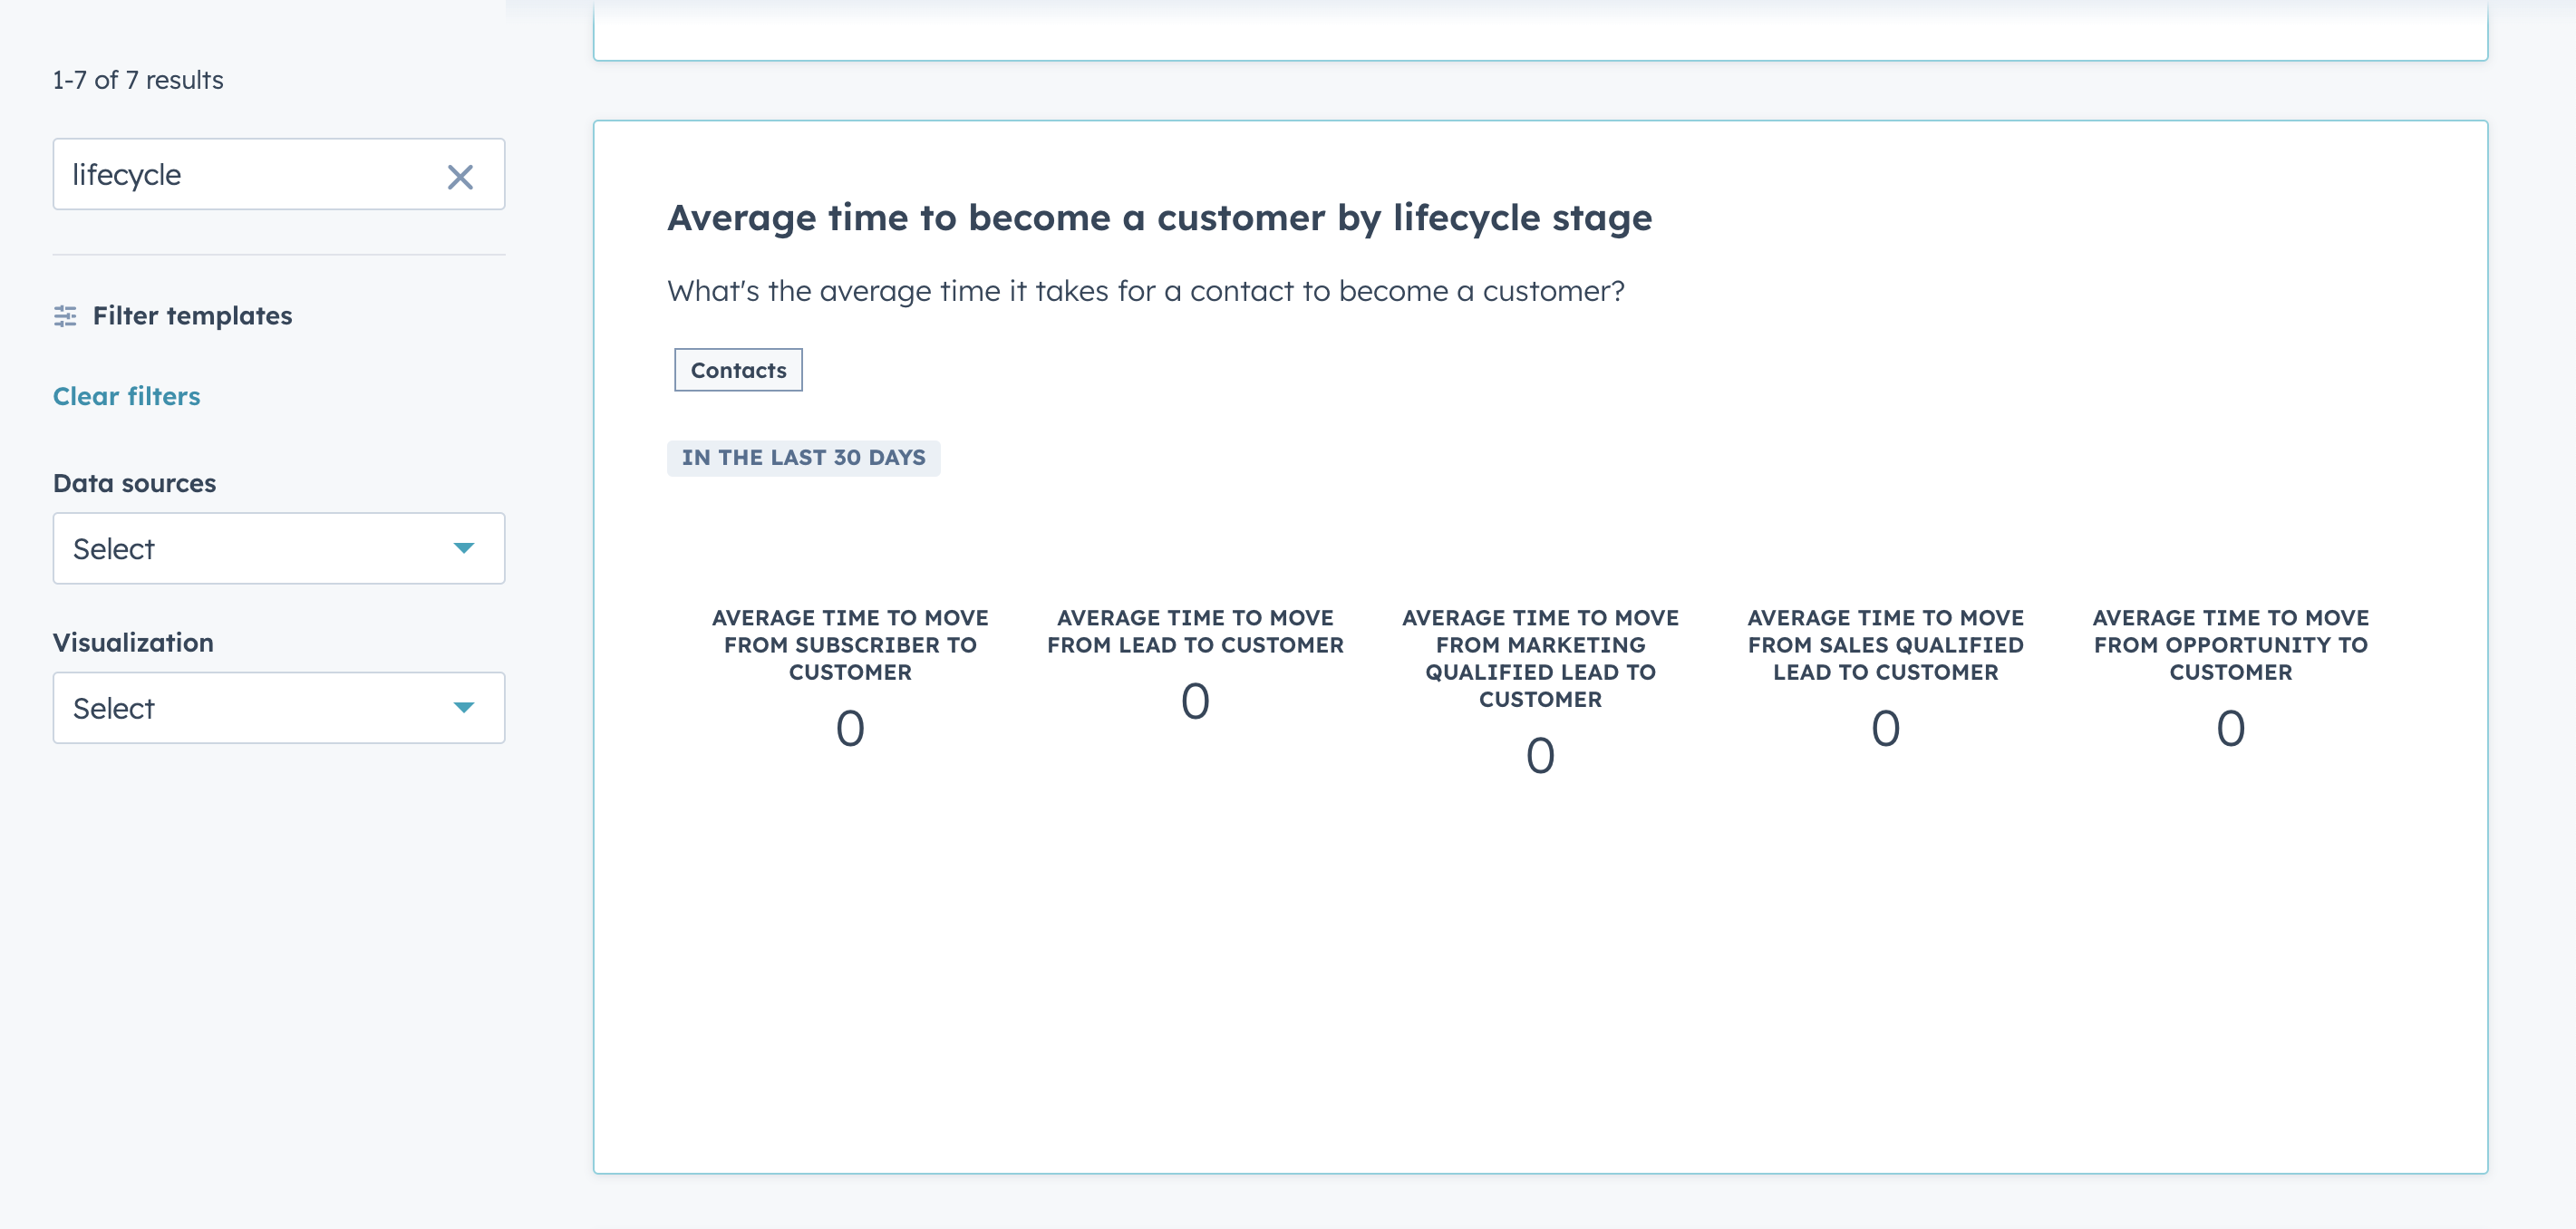This screenshot has height=1229, width=2576.
Task: Click the 1-7 of 7 results label
Action: tap(136, 80)
